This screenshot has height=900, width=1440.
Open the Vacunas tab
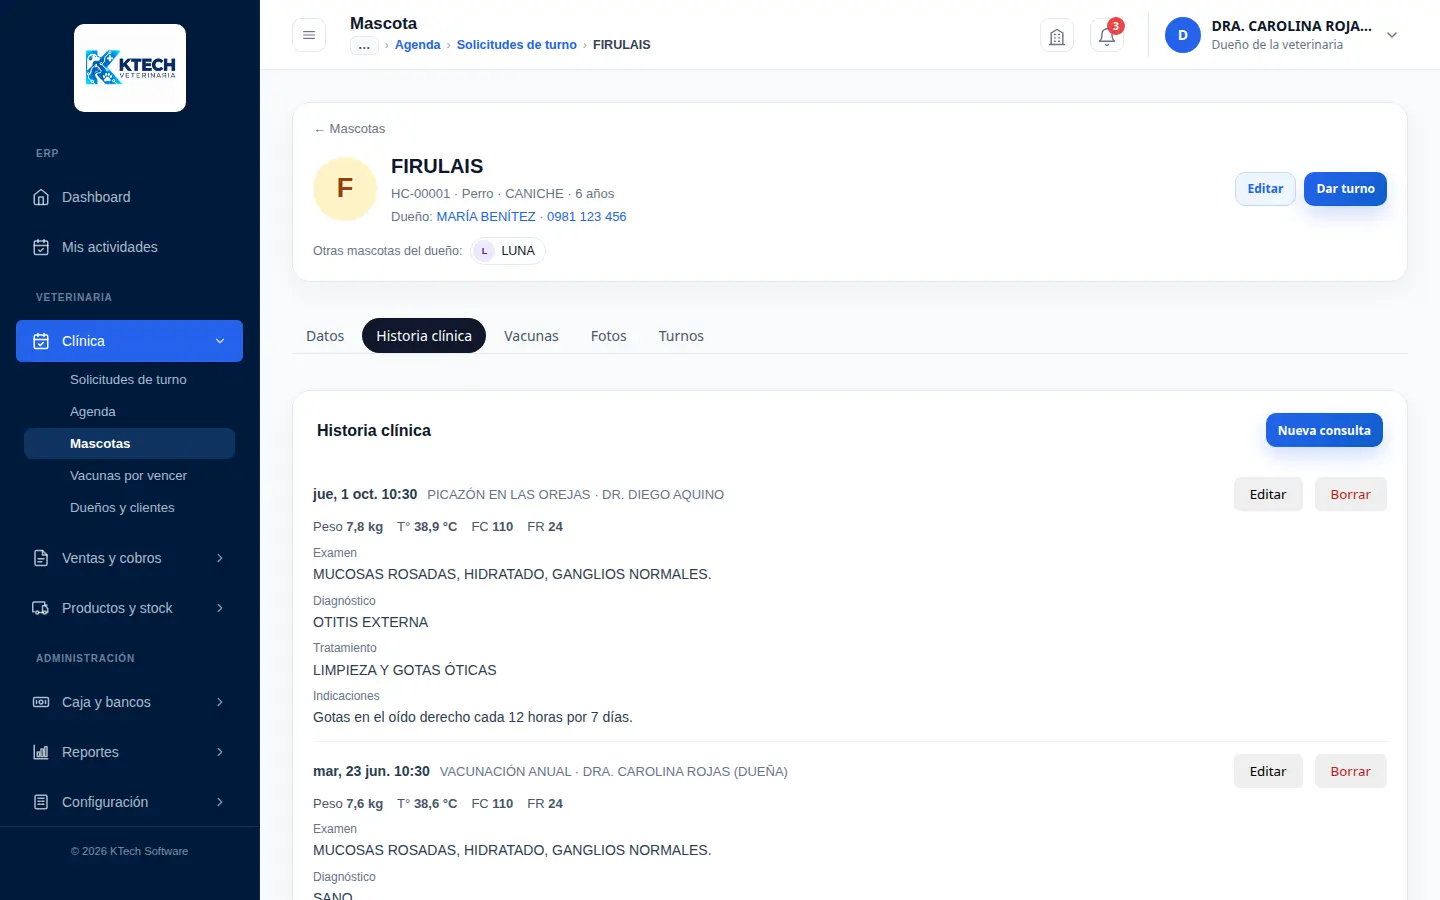(531, 336)
